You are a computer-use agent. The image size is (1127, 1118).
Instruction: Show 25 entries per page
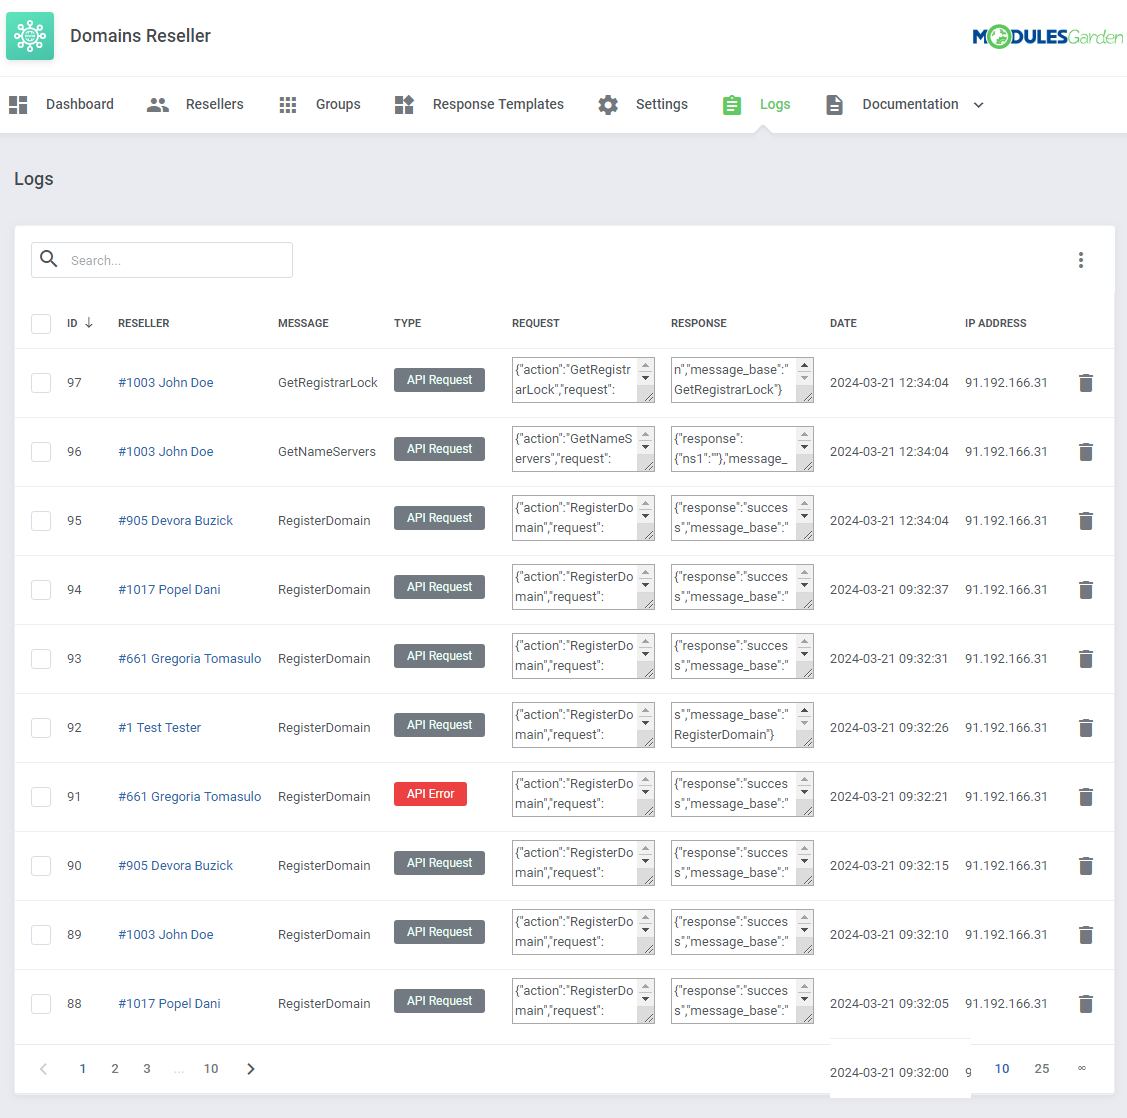point(1041,1069)
